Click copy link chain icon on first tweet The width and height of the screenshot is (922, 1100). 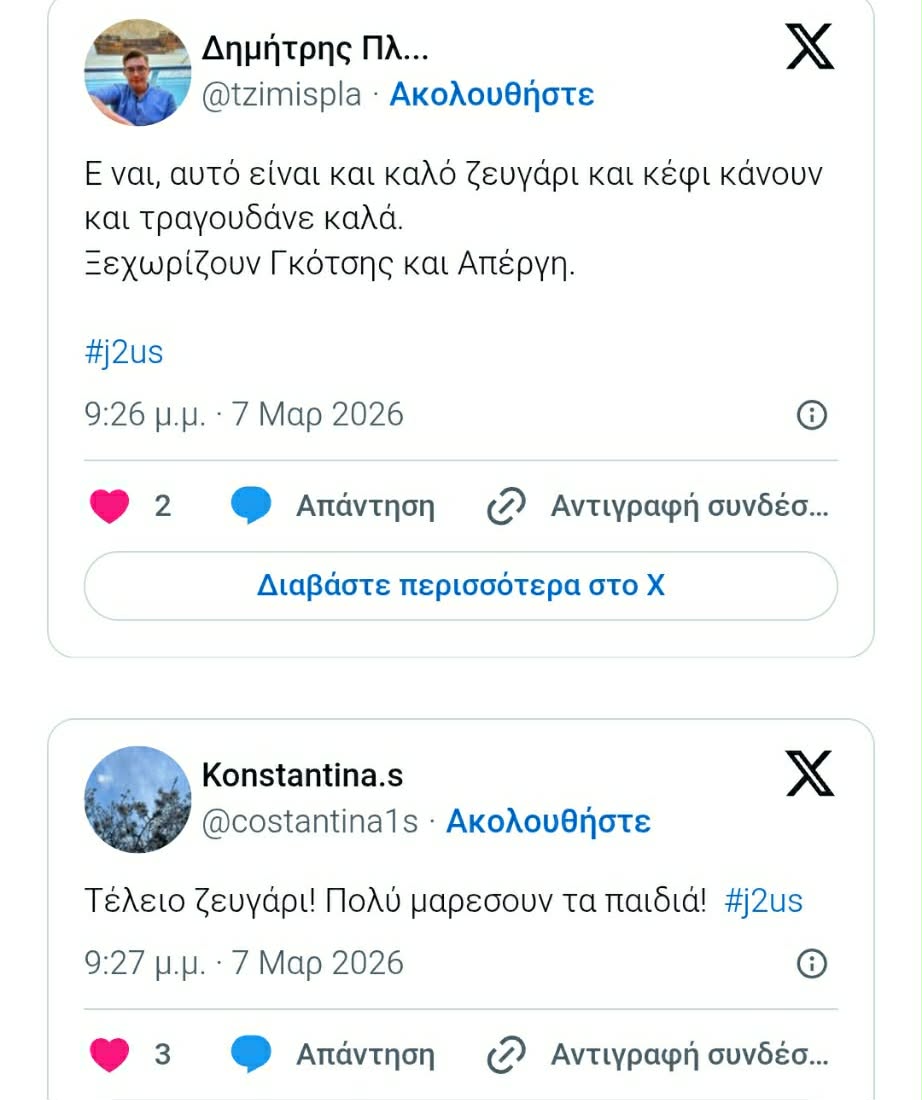[x=506, y=507]
